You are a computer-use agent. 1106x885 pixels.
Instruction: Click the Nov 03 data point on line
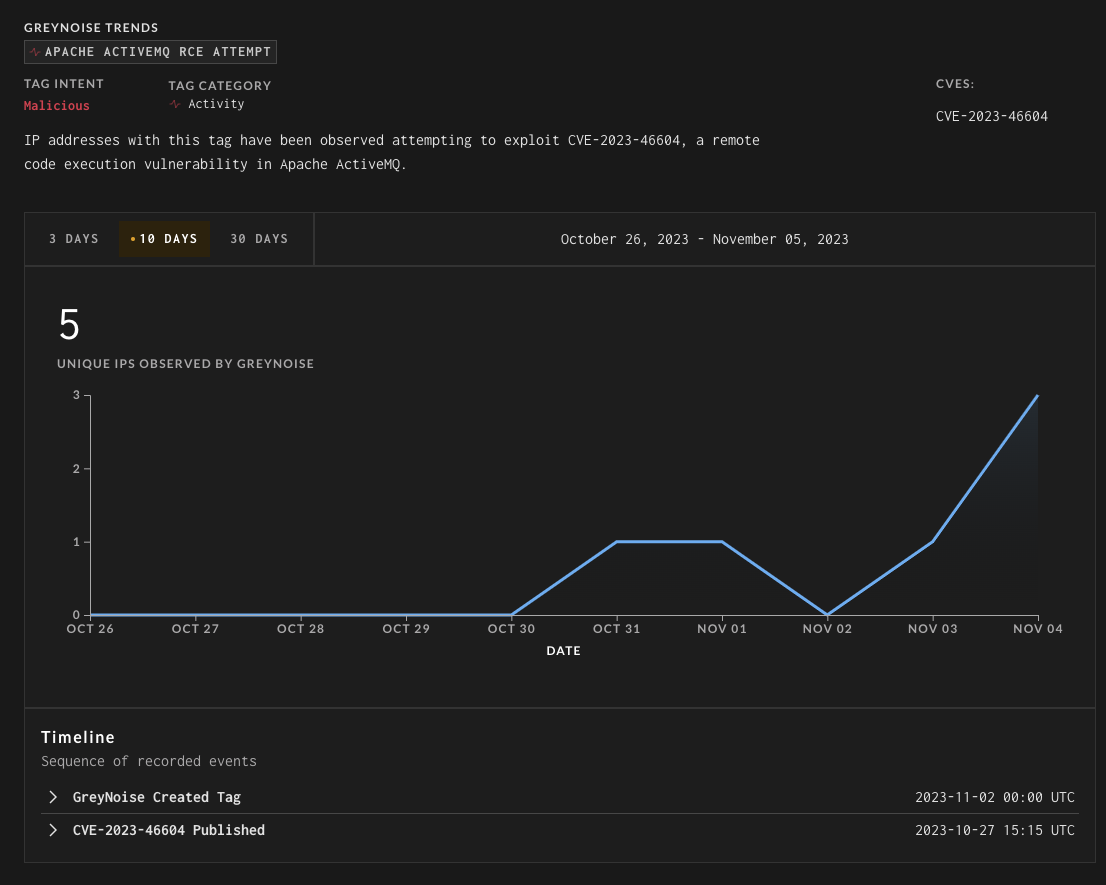pos(933,542)
